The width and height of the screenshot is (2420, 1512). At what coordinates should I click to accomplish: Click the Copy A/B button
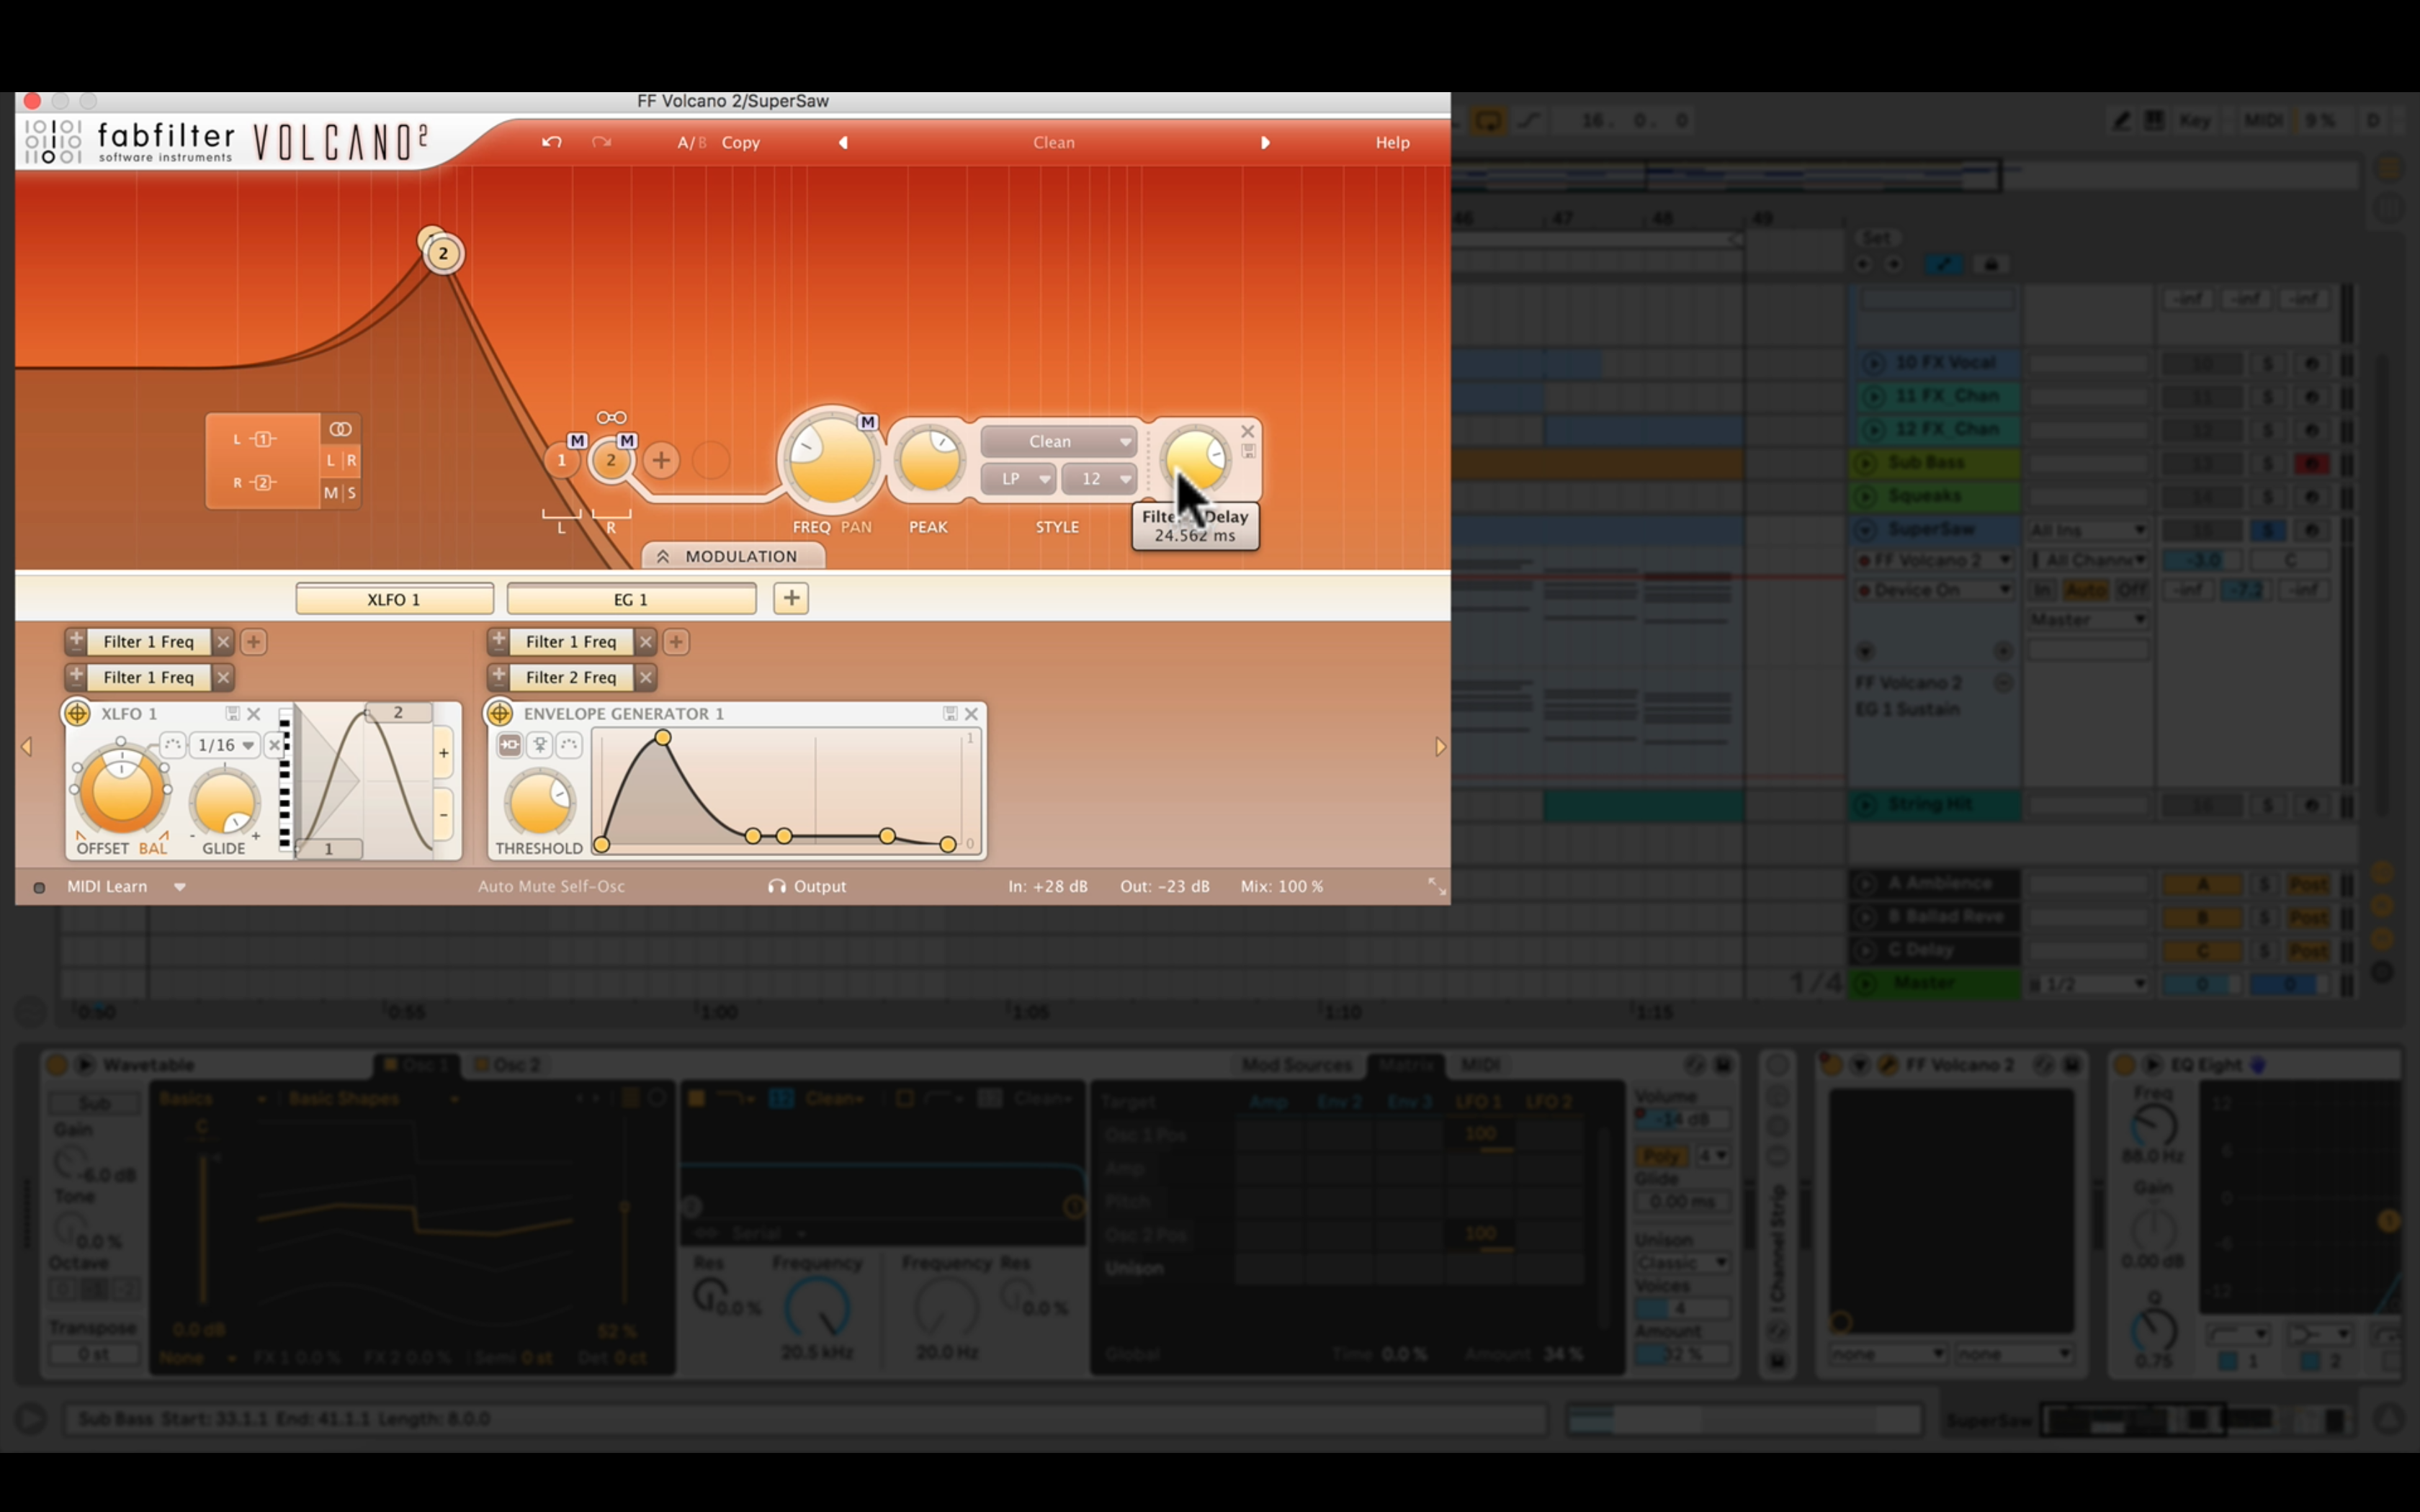click(741, 143)
